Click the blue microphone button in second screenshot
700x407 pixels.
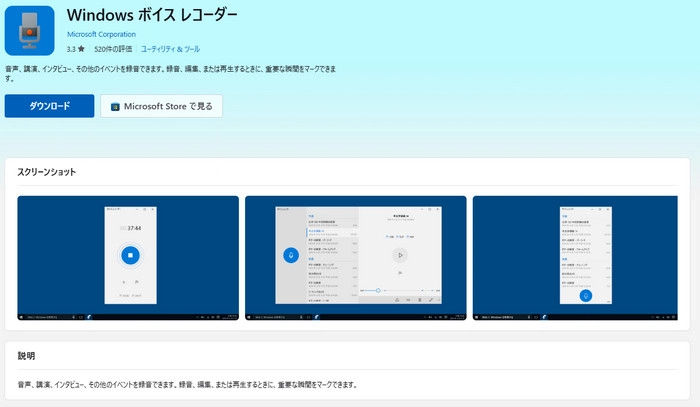[x=291, y=255]
